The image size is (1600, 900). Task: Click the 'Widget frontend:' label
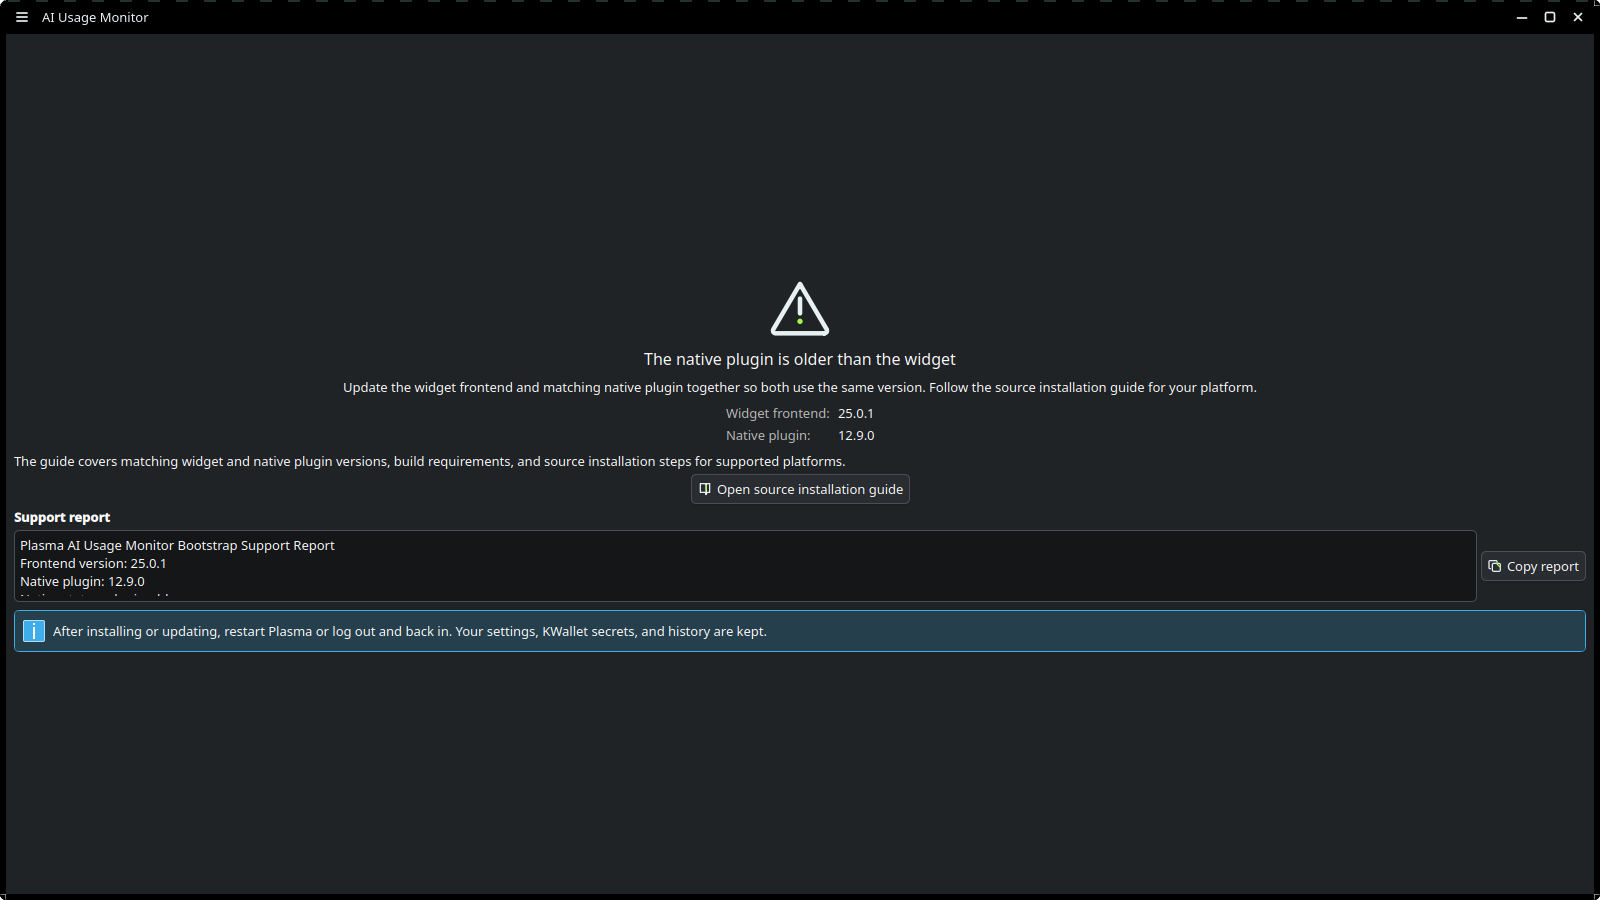(x=778, y=413)
